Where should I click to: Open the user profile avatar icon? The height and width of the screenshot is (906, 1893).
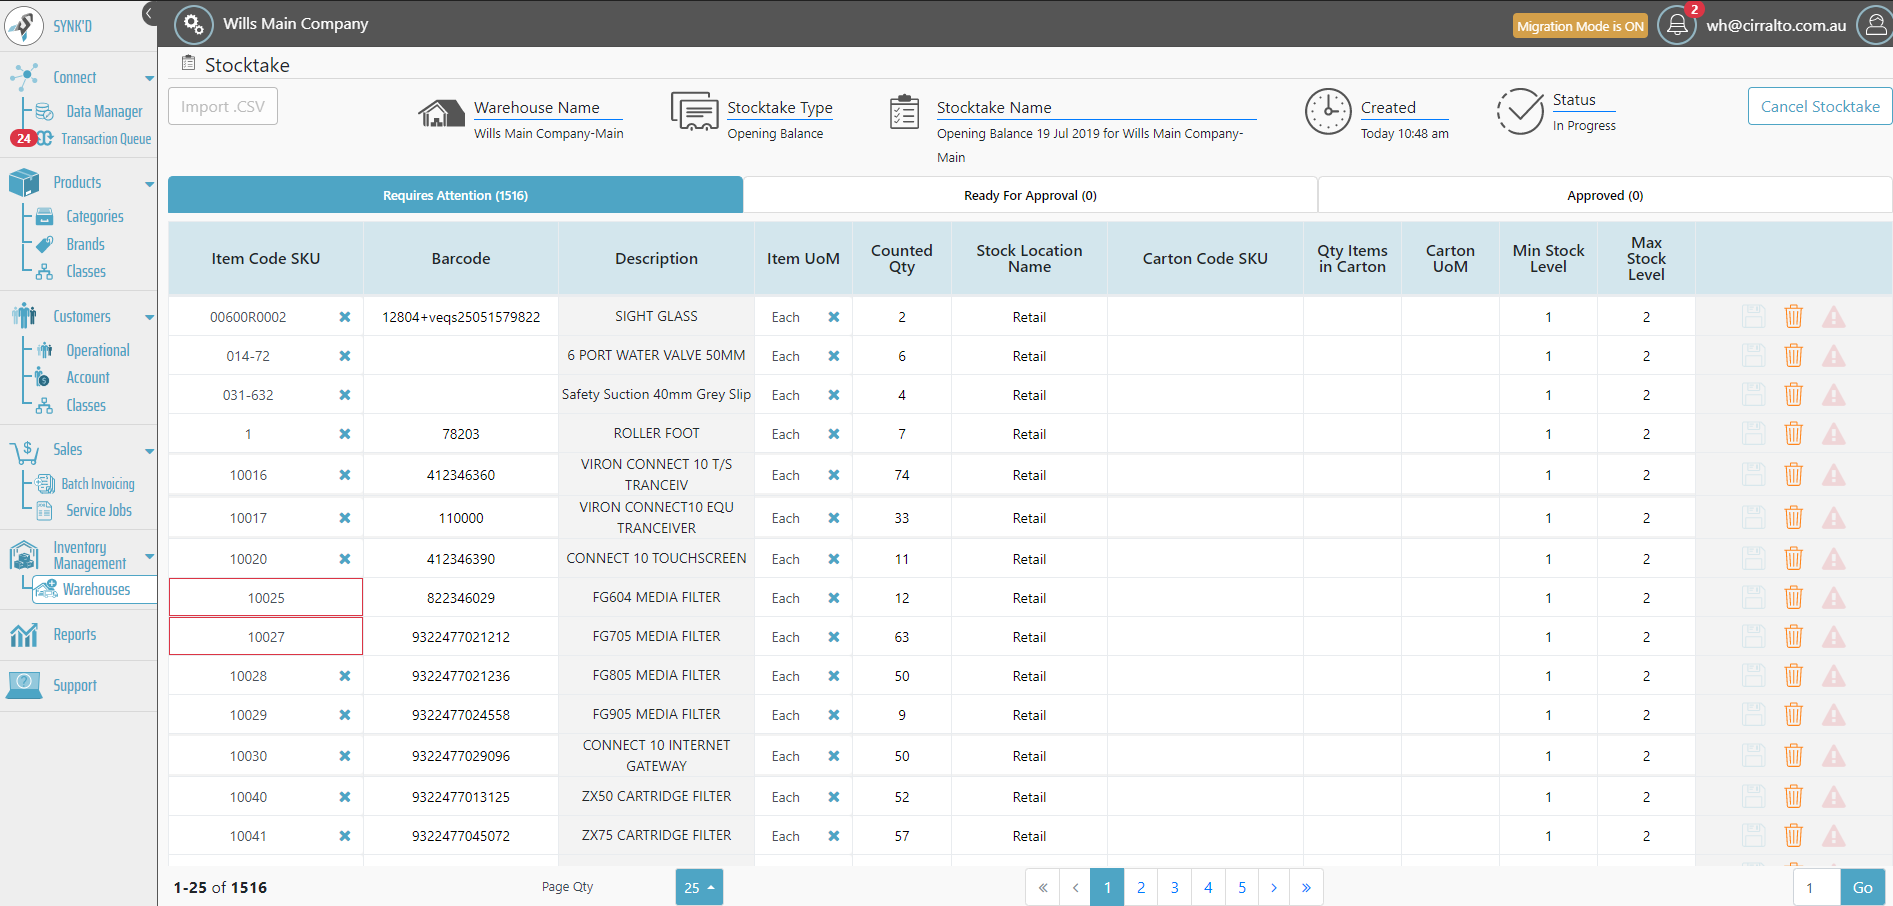click(1873, 25)
